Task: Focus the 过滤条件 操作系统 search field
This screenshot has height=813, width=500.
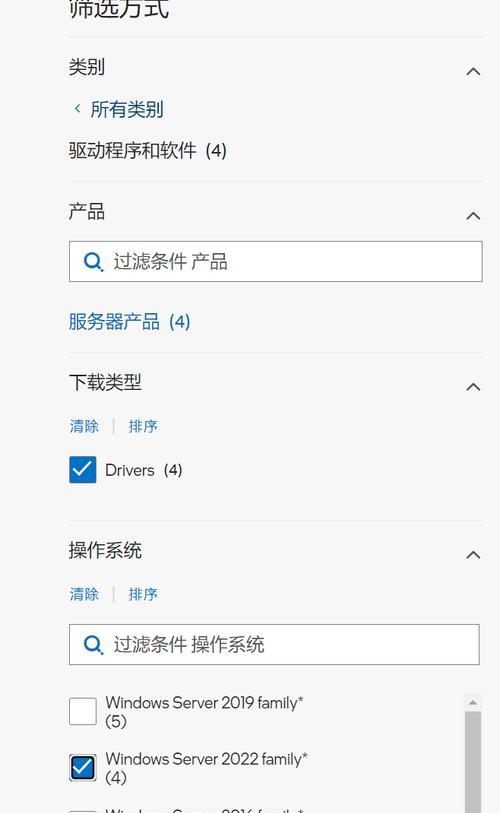Action: [274, 644]
